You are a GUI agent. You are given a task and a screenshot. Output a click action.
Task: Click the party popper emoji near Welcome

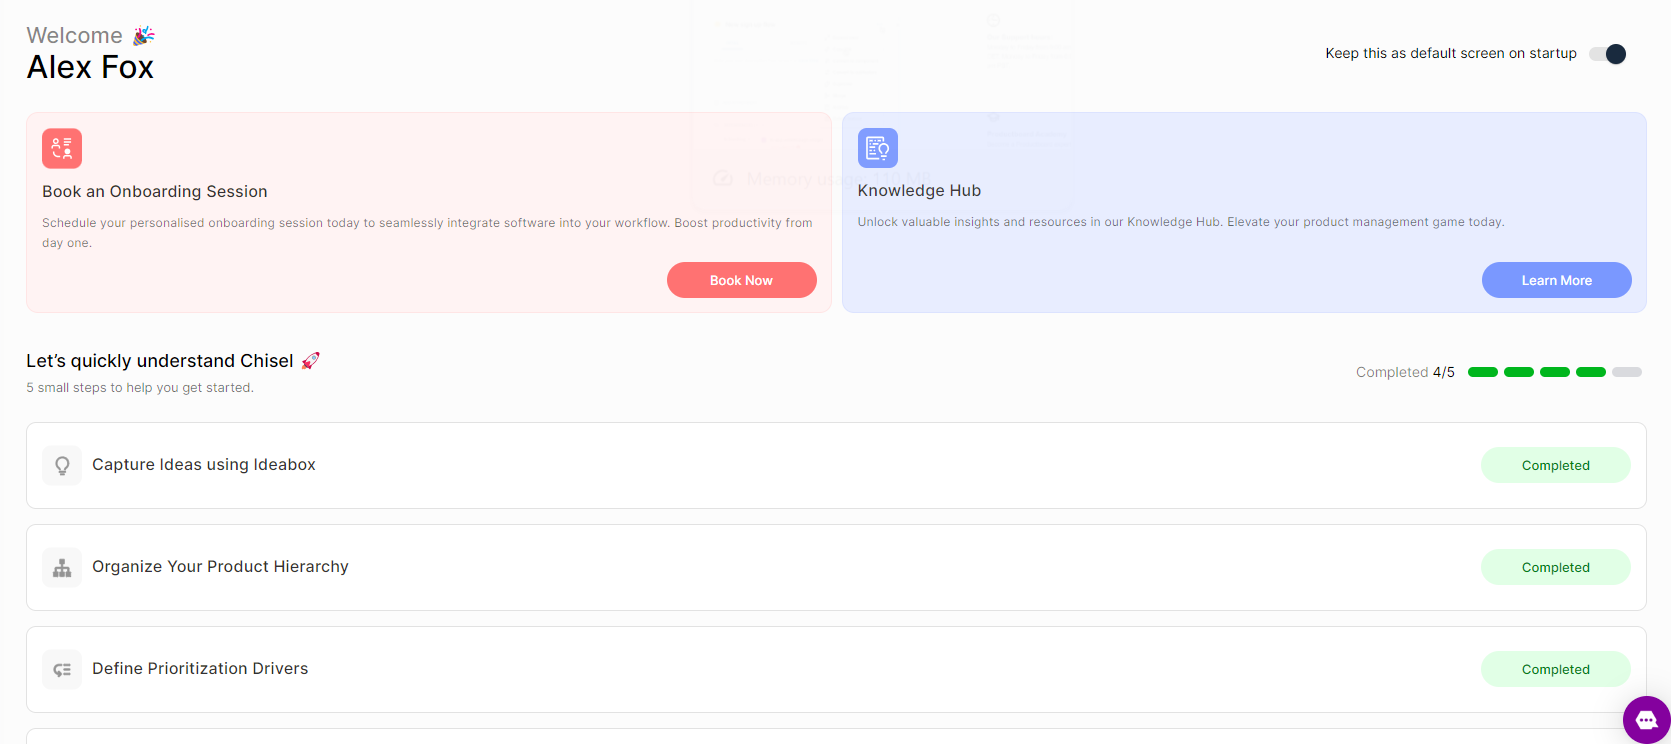click(144, 36)
